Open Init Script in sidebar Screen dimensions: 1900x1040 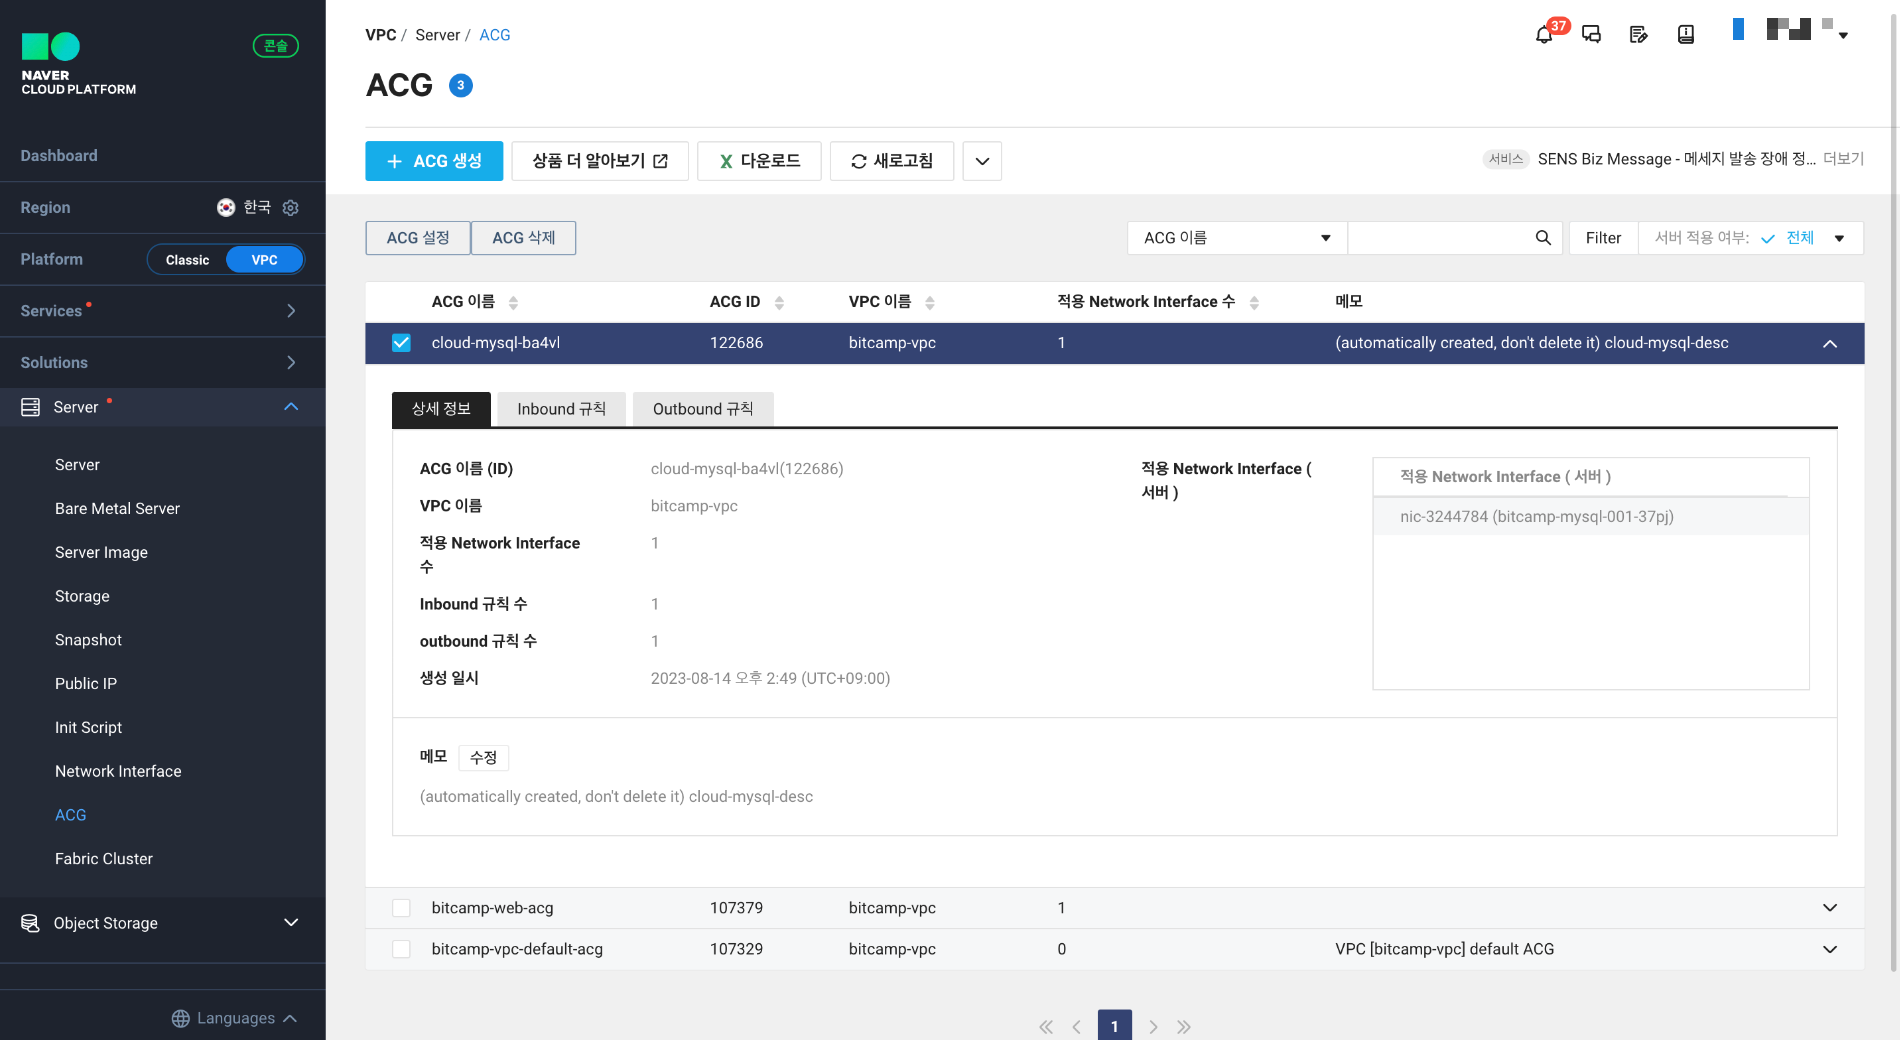tap(88, 728)
